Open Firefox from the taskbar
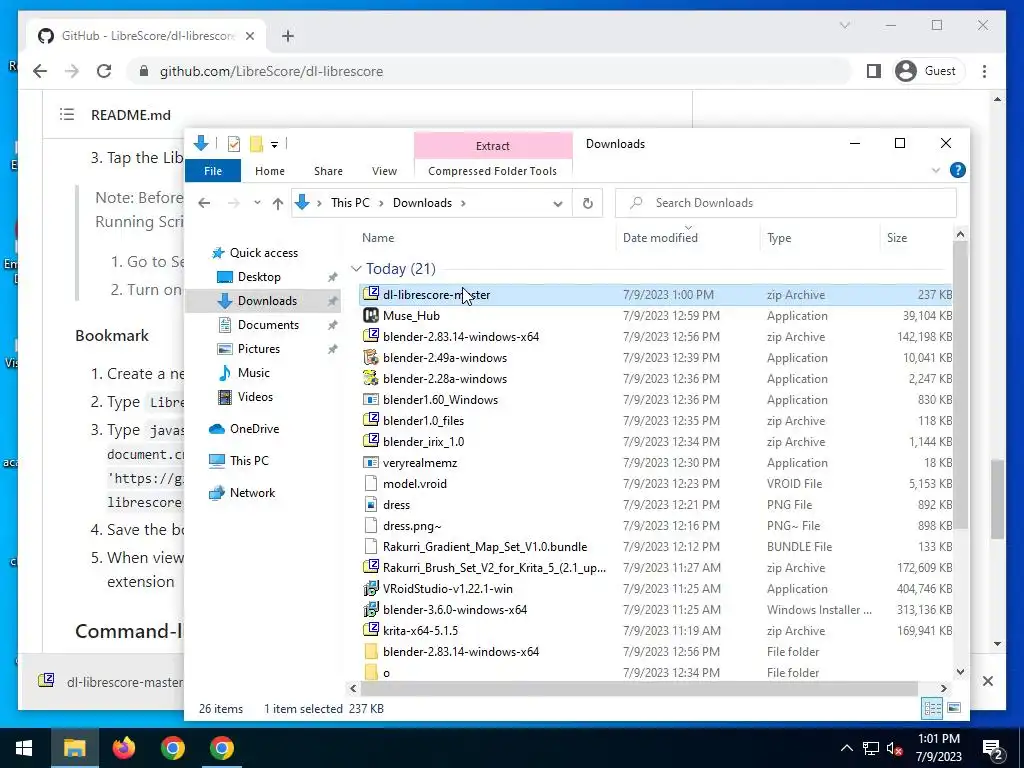Viewport: 1024px width, 768px height. tap(123, 748)
